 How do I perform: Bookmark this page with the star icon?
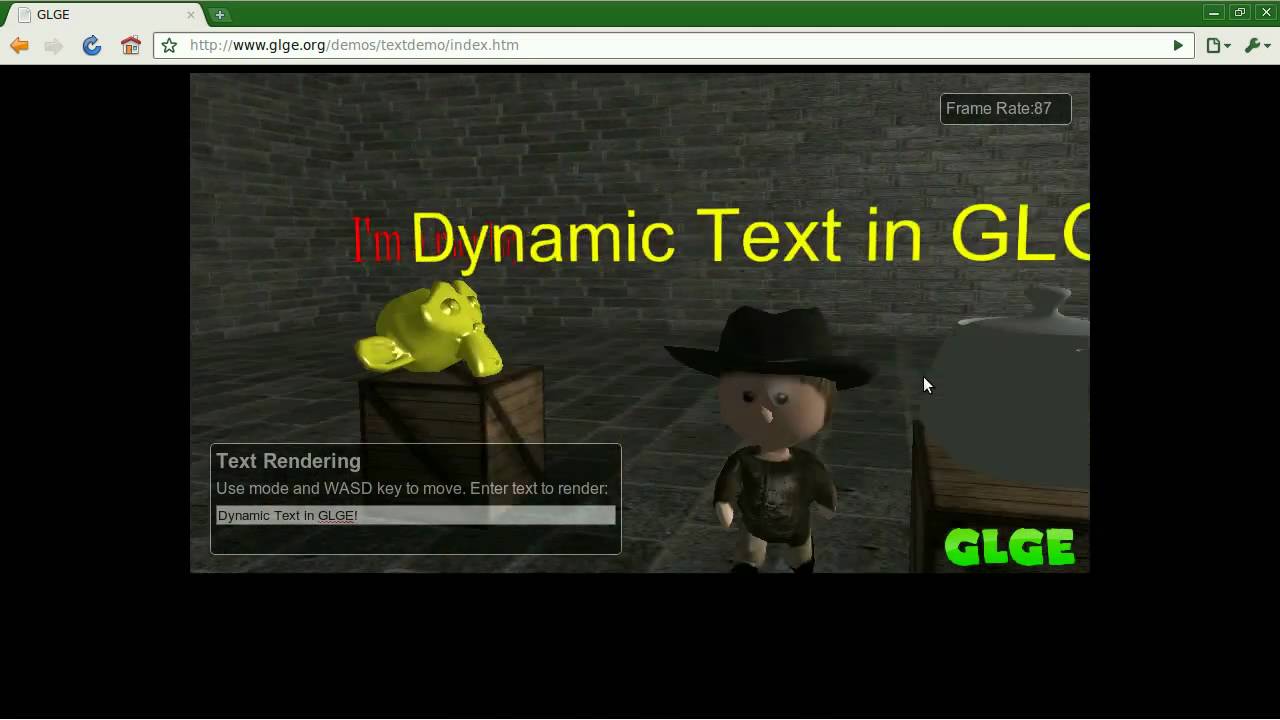coord(169,45)
